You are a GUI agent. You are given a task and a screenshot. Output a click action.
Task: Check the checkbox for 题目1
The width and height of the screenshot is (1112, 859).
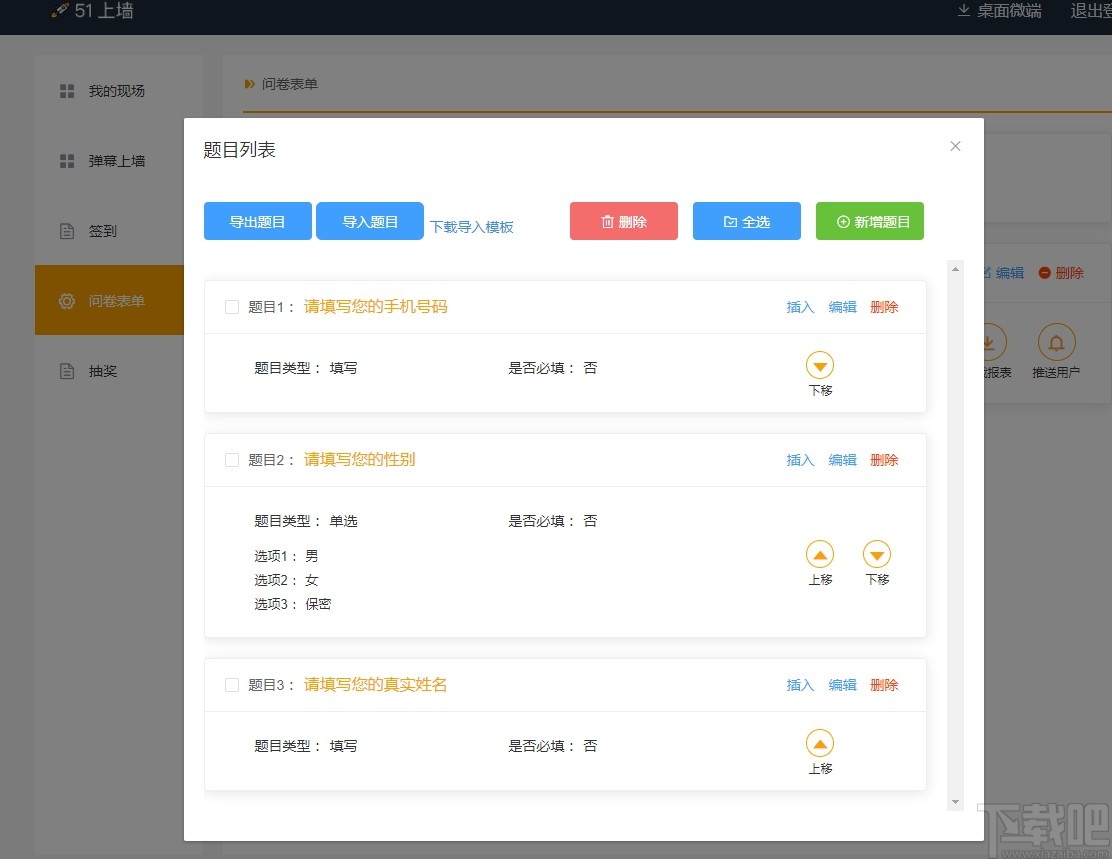[231, 307]
